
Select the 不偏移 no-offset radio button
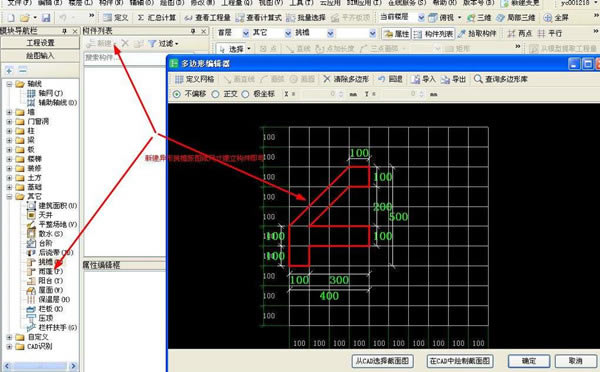[176, 94]
